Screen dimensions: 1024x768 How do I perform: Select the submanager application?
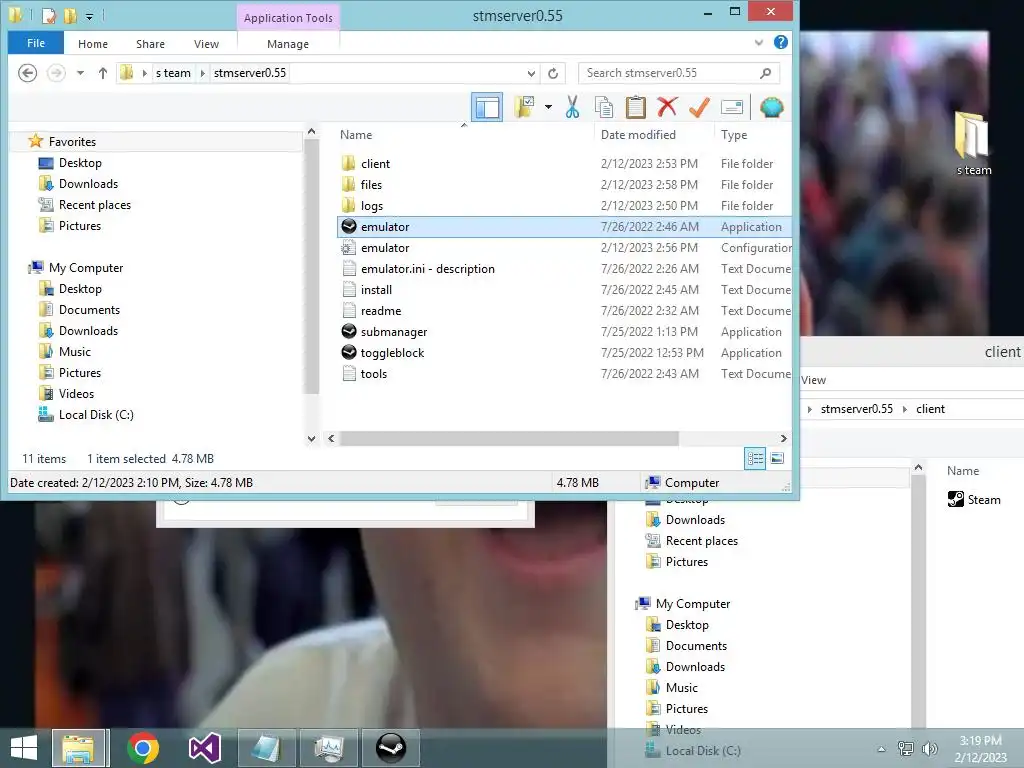[x=394, y=332]
